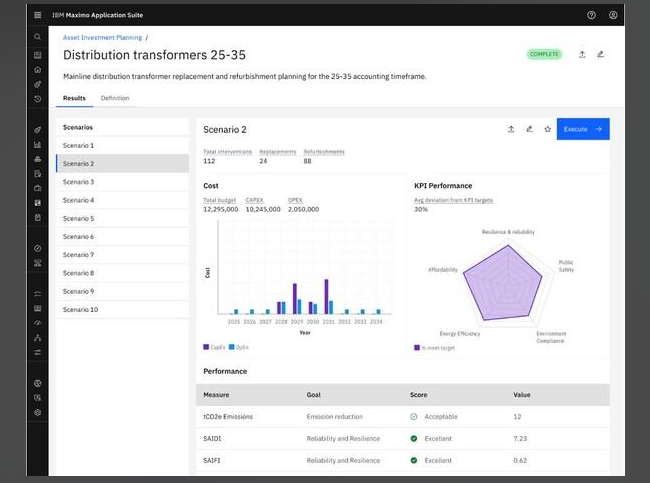The width and height of the screenshot is (650, 483).
Task: Select Scenario 7 in the list
Action: (122, 255)
